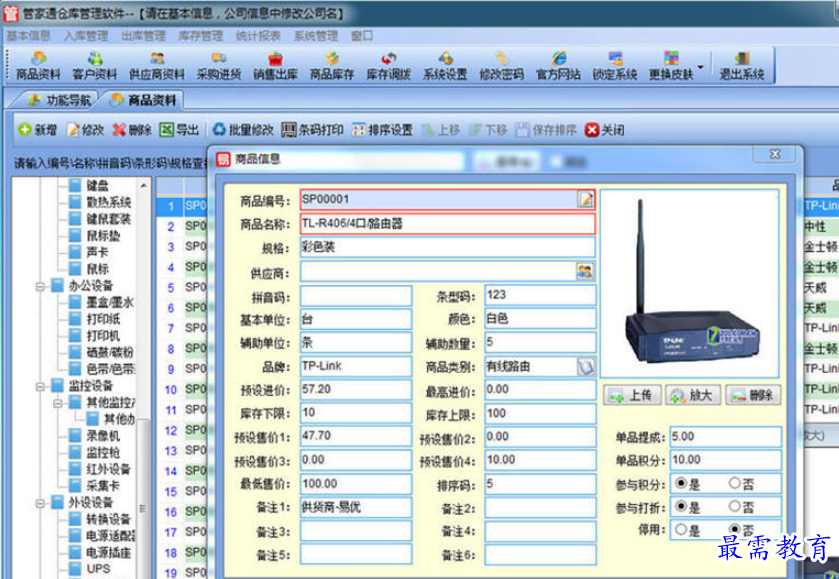Viewport: 839px width, 579px height.
Task: Switch to 商品资料 tab
Action: tap(143, 100)
